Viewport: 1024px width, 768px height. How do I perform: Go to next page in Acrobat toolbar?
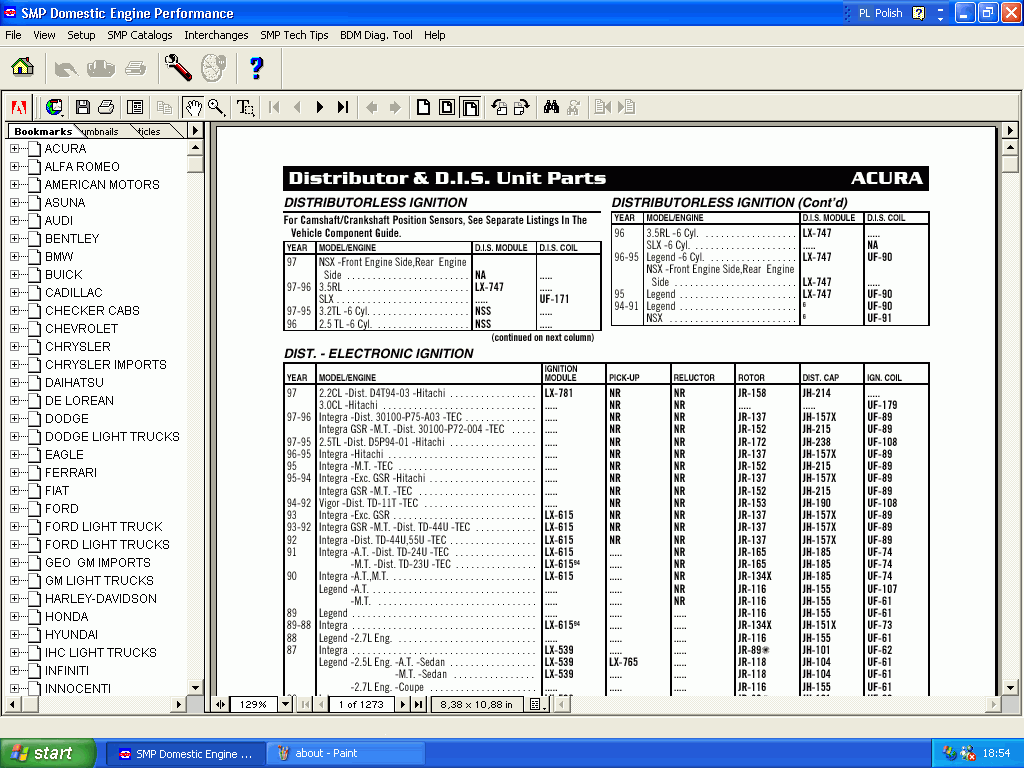coord(320,107)
